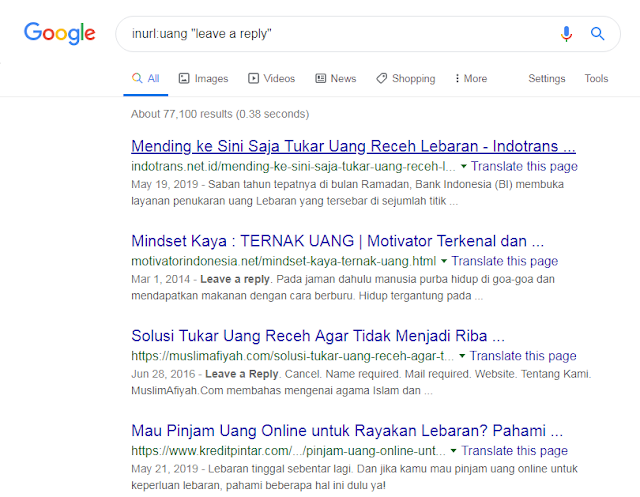Image resolution: width=640 pixels, height=497 pixels.
Task: Click the 'About 77,100 results' stats text
Action: click(220, 114)
